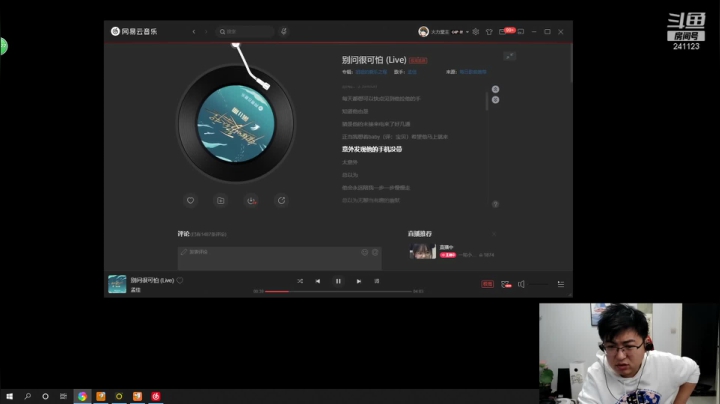This screenshot has height=404, width=720.
Task: Click the lower round lyric tool button
Action: [x=495, y=100]
